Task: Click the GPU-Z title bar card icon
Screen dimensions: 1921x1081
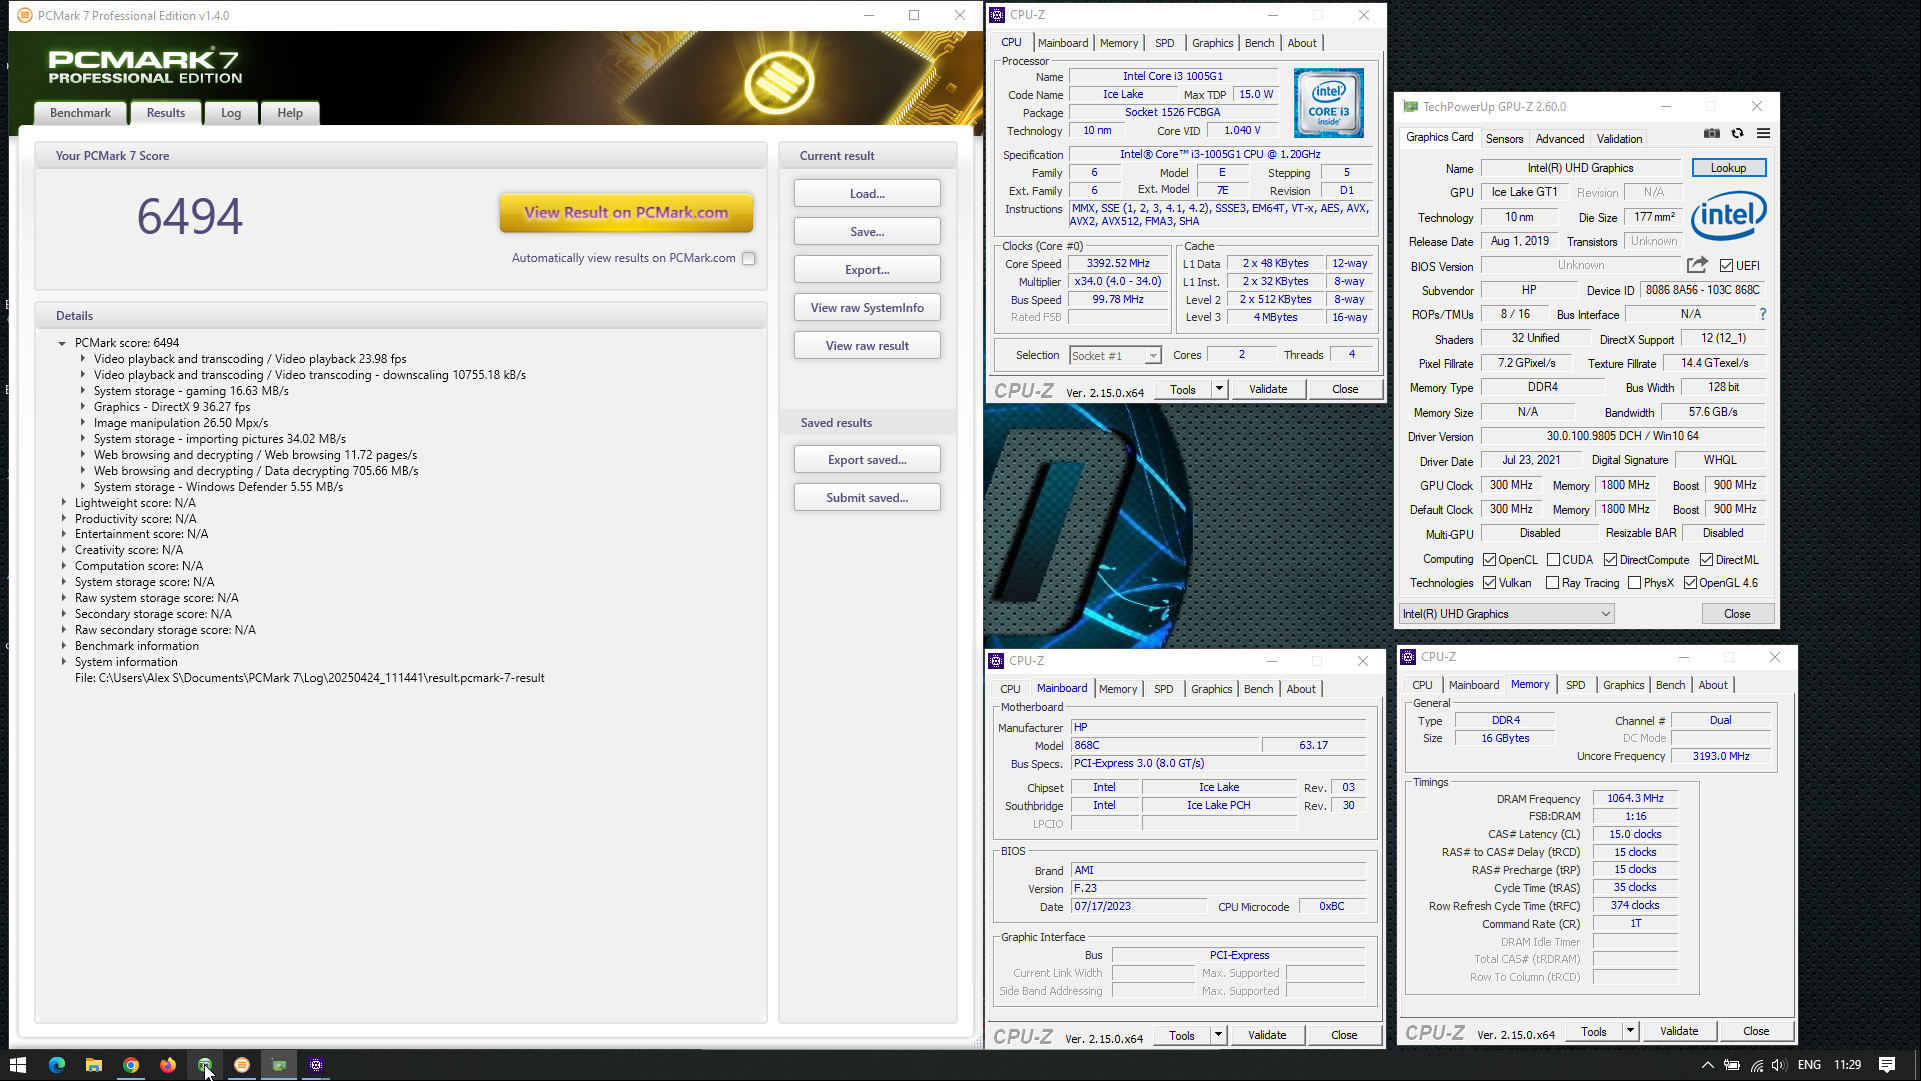Action: [1411, 106]
